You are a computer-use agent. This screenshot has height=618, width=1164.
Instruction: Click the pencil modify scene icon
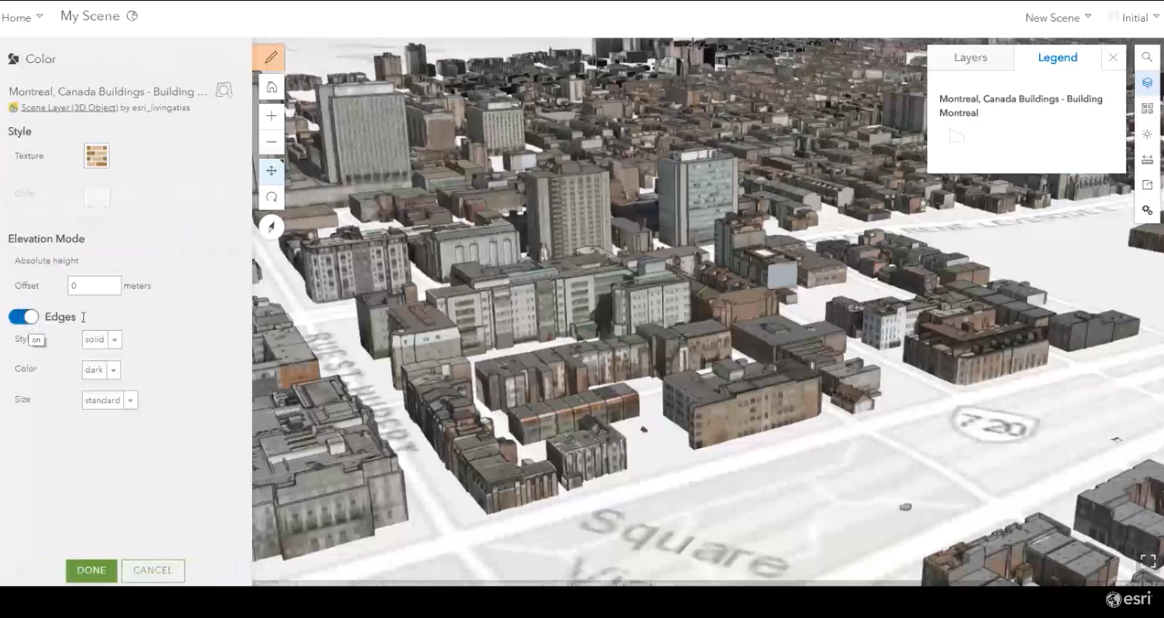point(270,58)
